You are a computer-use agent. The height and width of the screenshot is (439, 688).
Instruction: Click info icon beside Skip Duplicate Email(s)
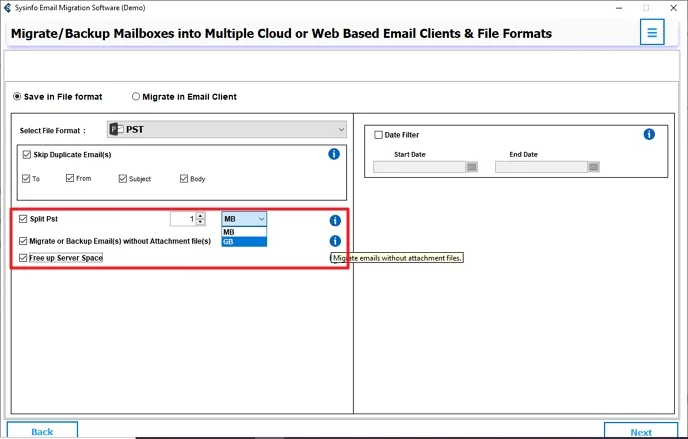[x=334, y=154]
